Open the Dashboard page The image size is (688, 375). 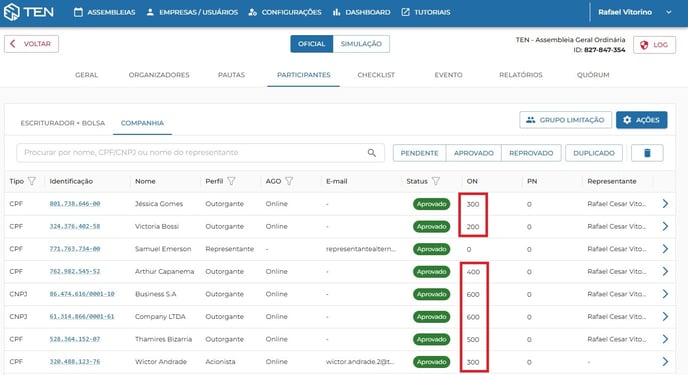pos(361,12)
